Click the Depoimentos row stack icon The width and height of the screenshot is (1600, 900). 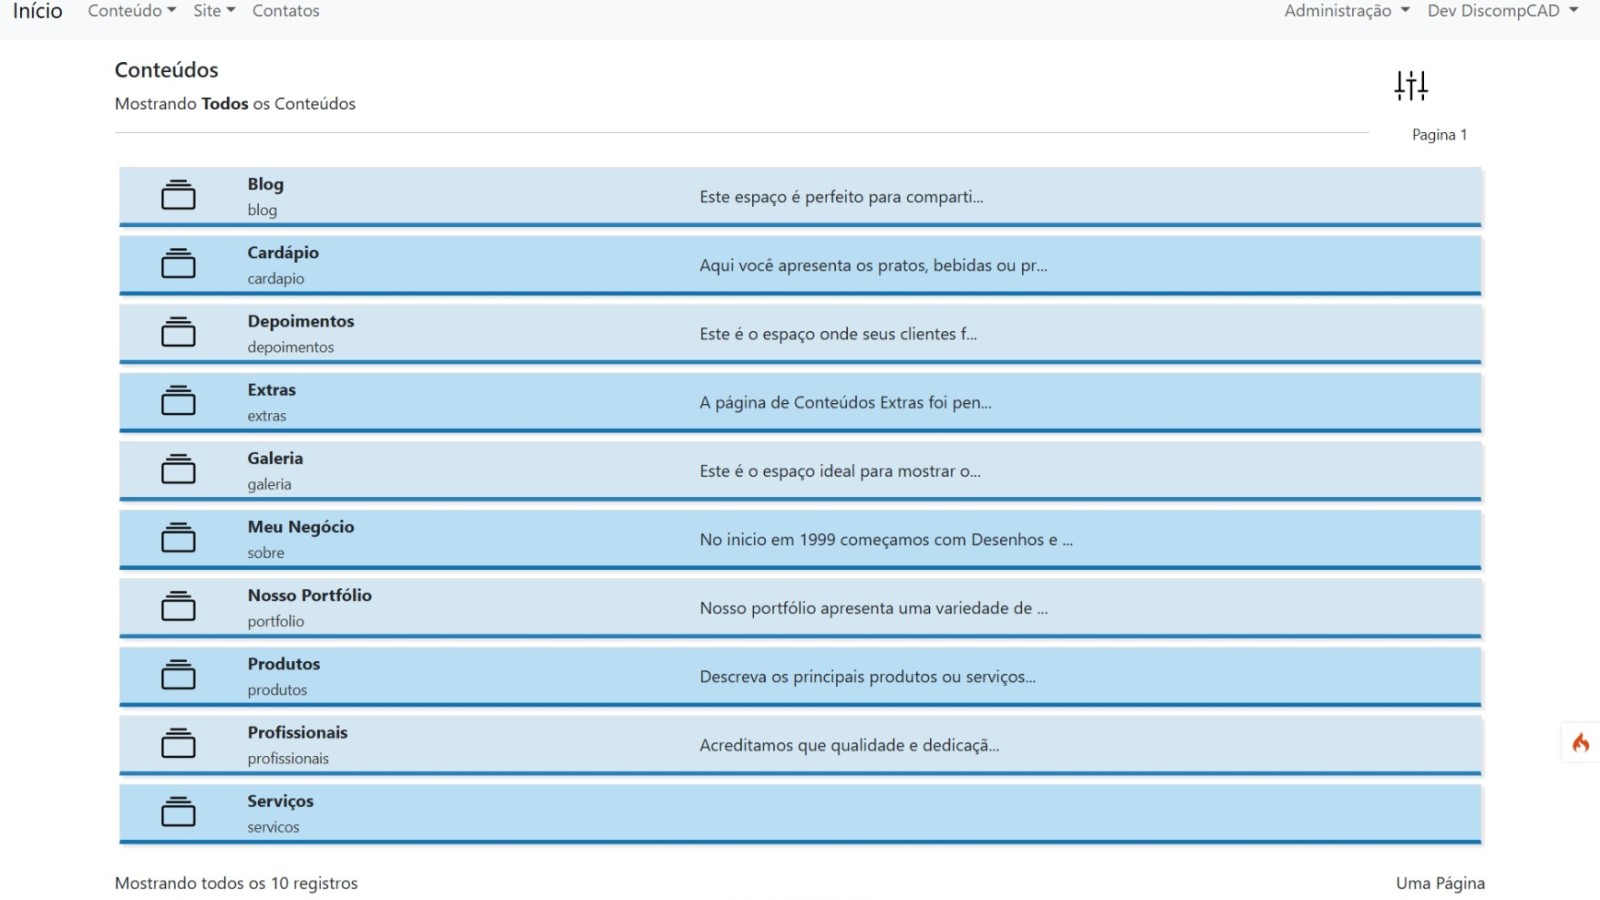point(178,332)
